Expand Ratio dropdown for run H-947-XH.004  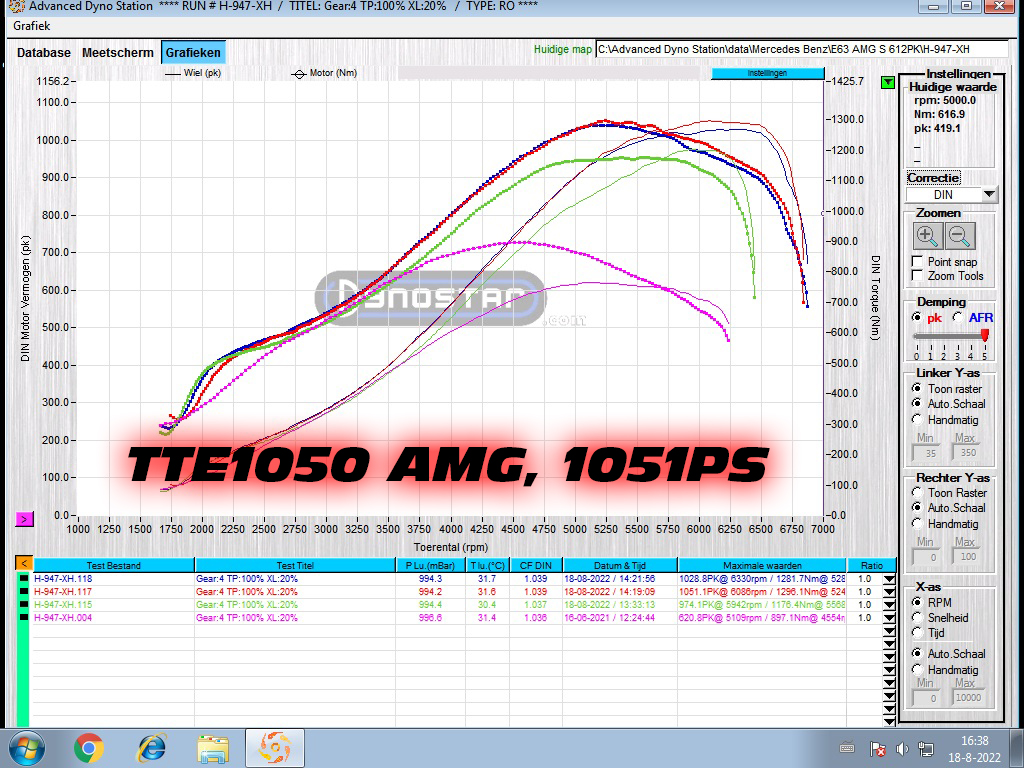[x=889, y=617]
